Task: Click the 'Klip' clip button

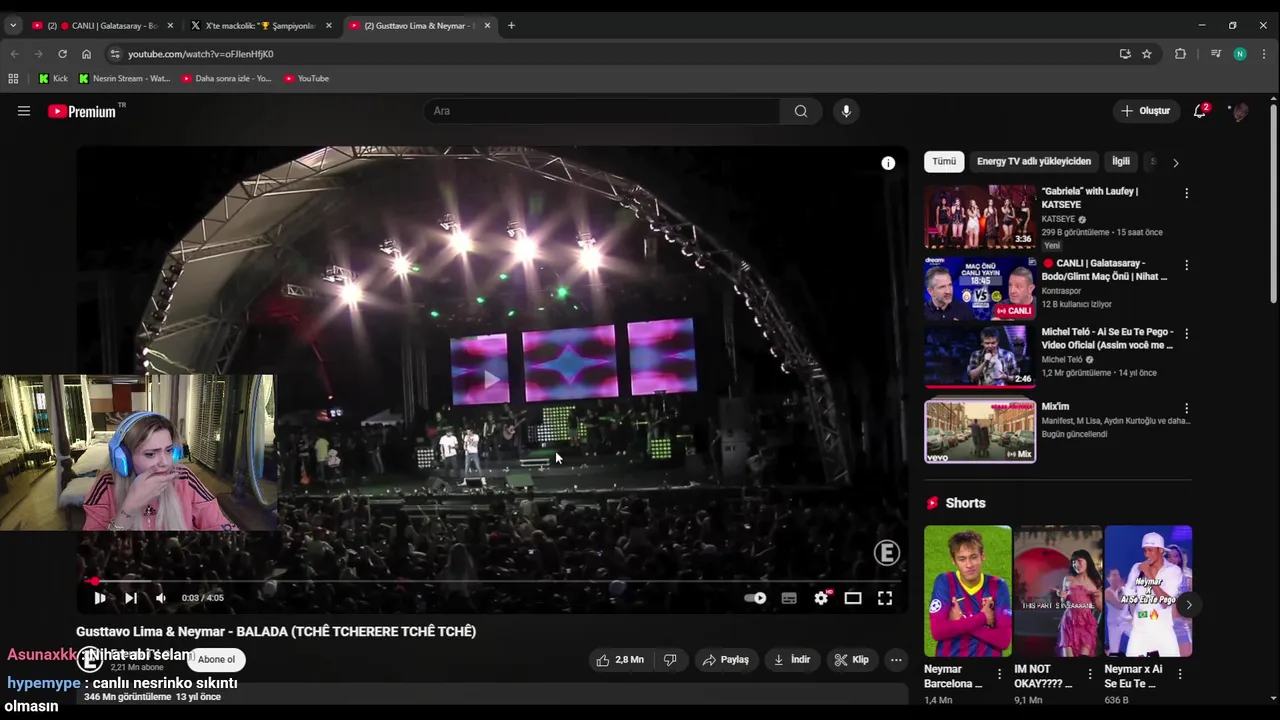Action: click(x=852, y=660)
